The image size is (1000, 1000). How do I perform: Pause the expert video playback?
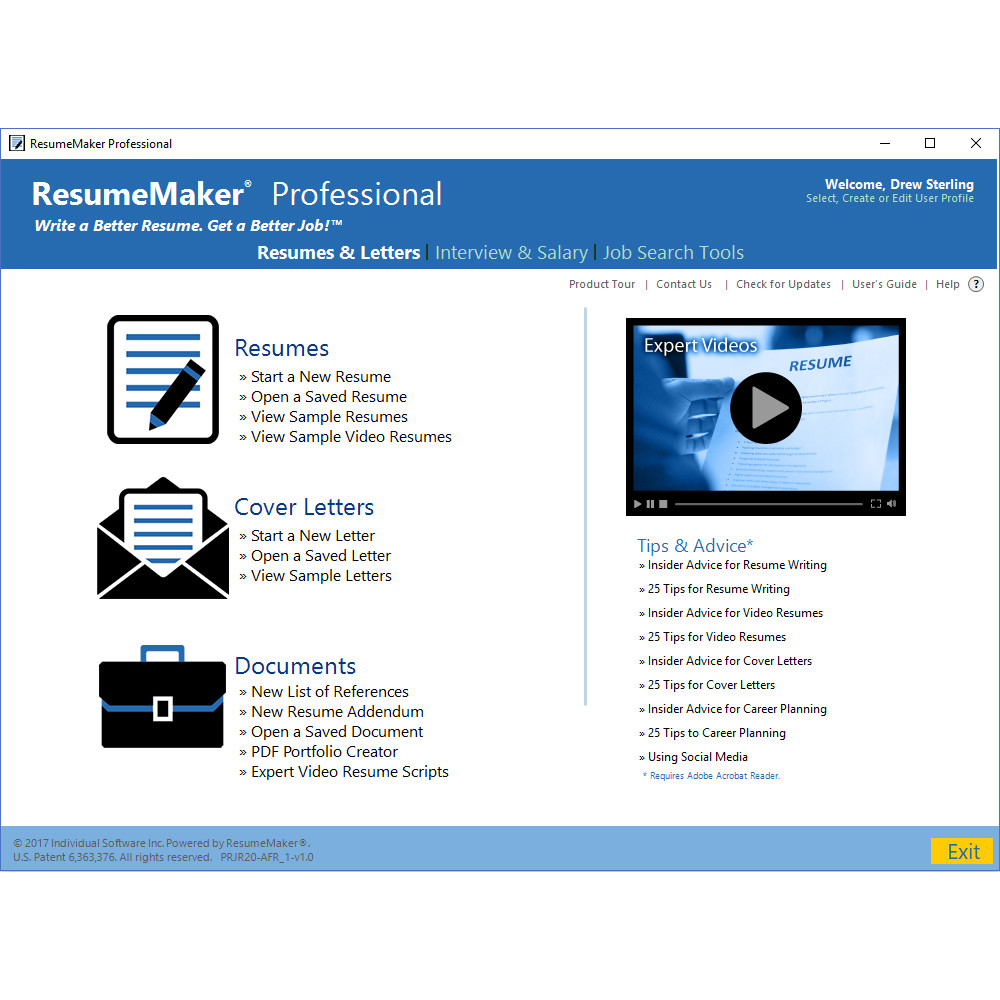coord(650,503)
